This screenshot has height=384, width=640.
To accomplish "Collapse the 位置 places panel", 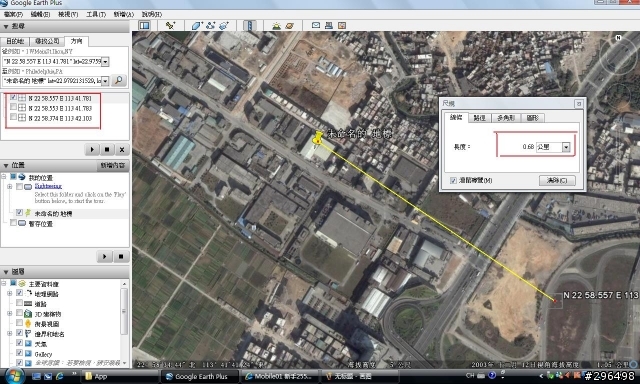I will 6,165.
